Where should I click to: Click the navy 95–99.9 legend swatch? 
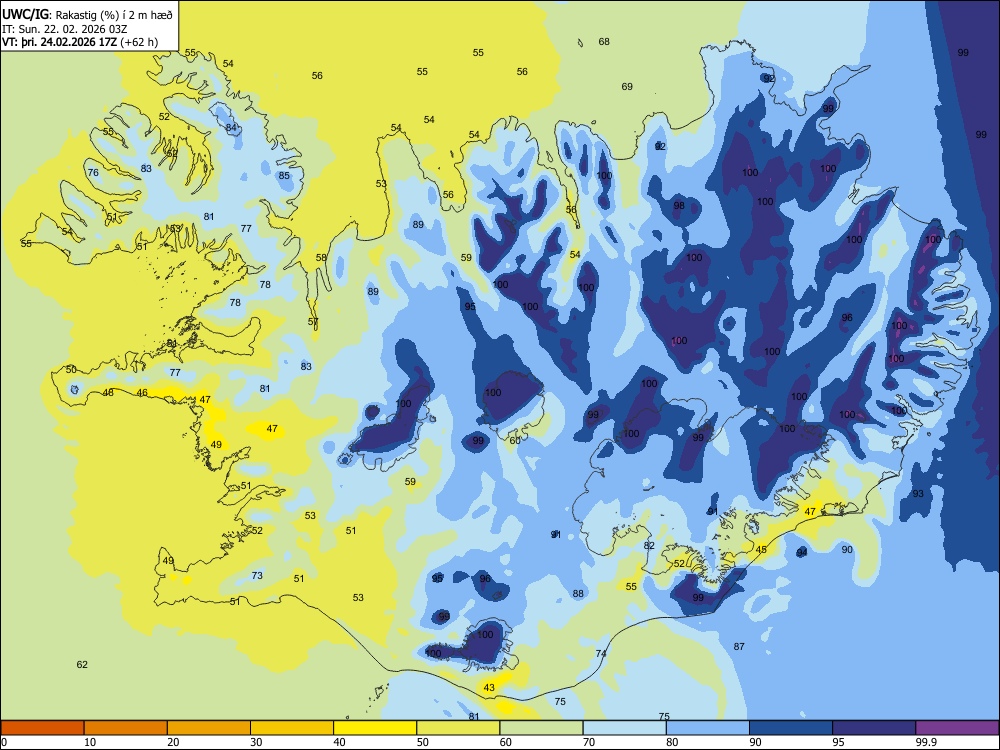pyautogui.click(x=874, y=728)
